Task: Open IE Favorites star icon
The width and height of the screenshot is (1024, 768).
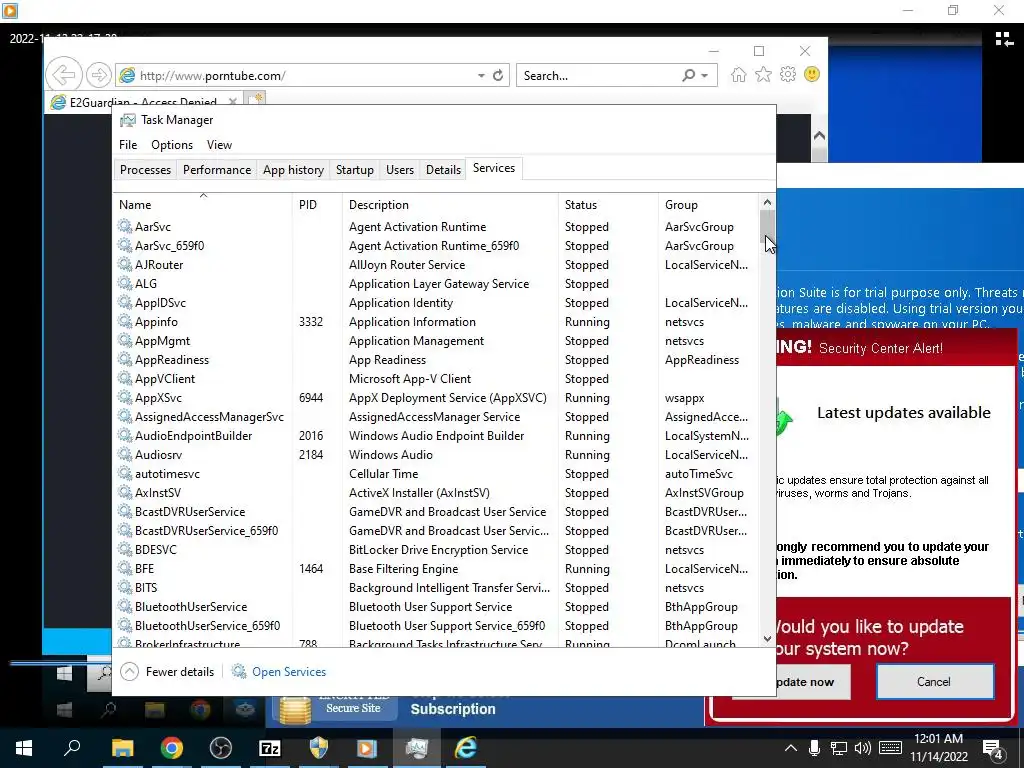Action: point(763,74)
